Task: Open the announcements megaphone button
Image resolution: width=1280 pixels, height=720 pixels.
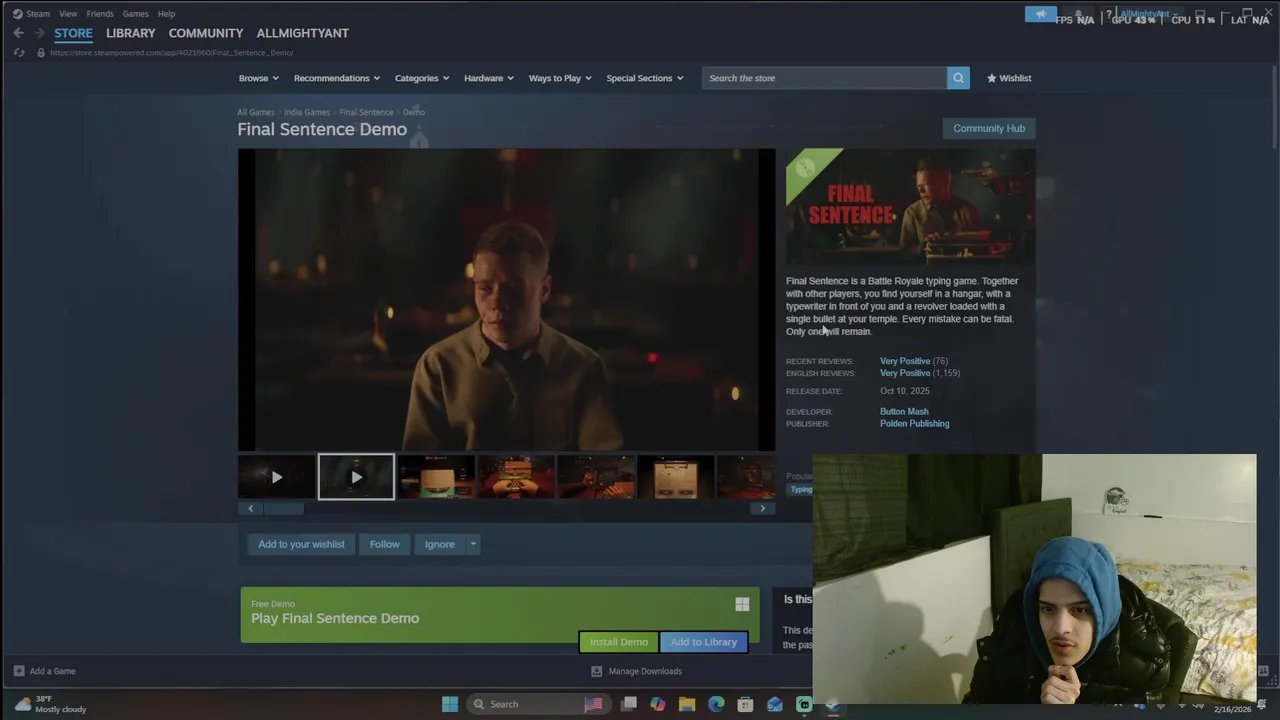Action: point(1041,14)
